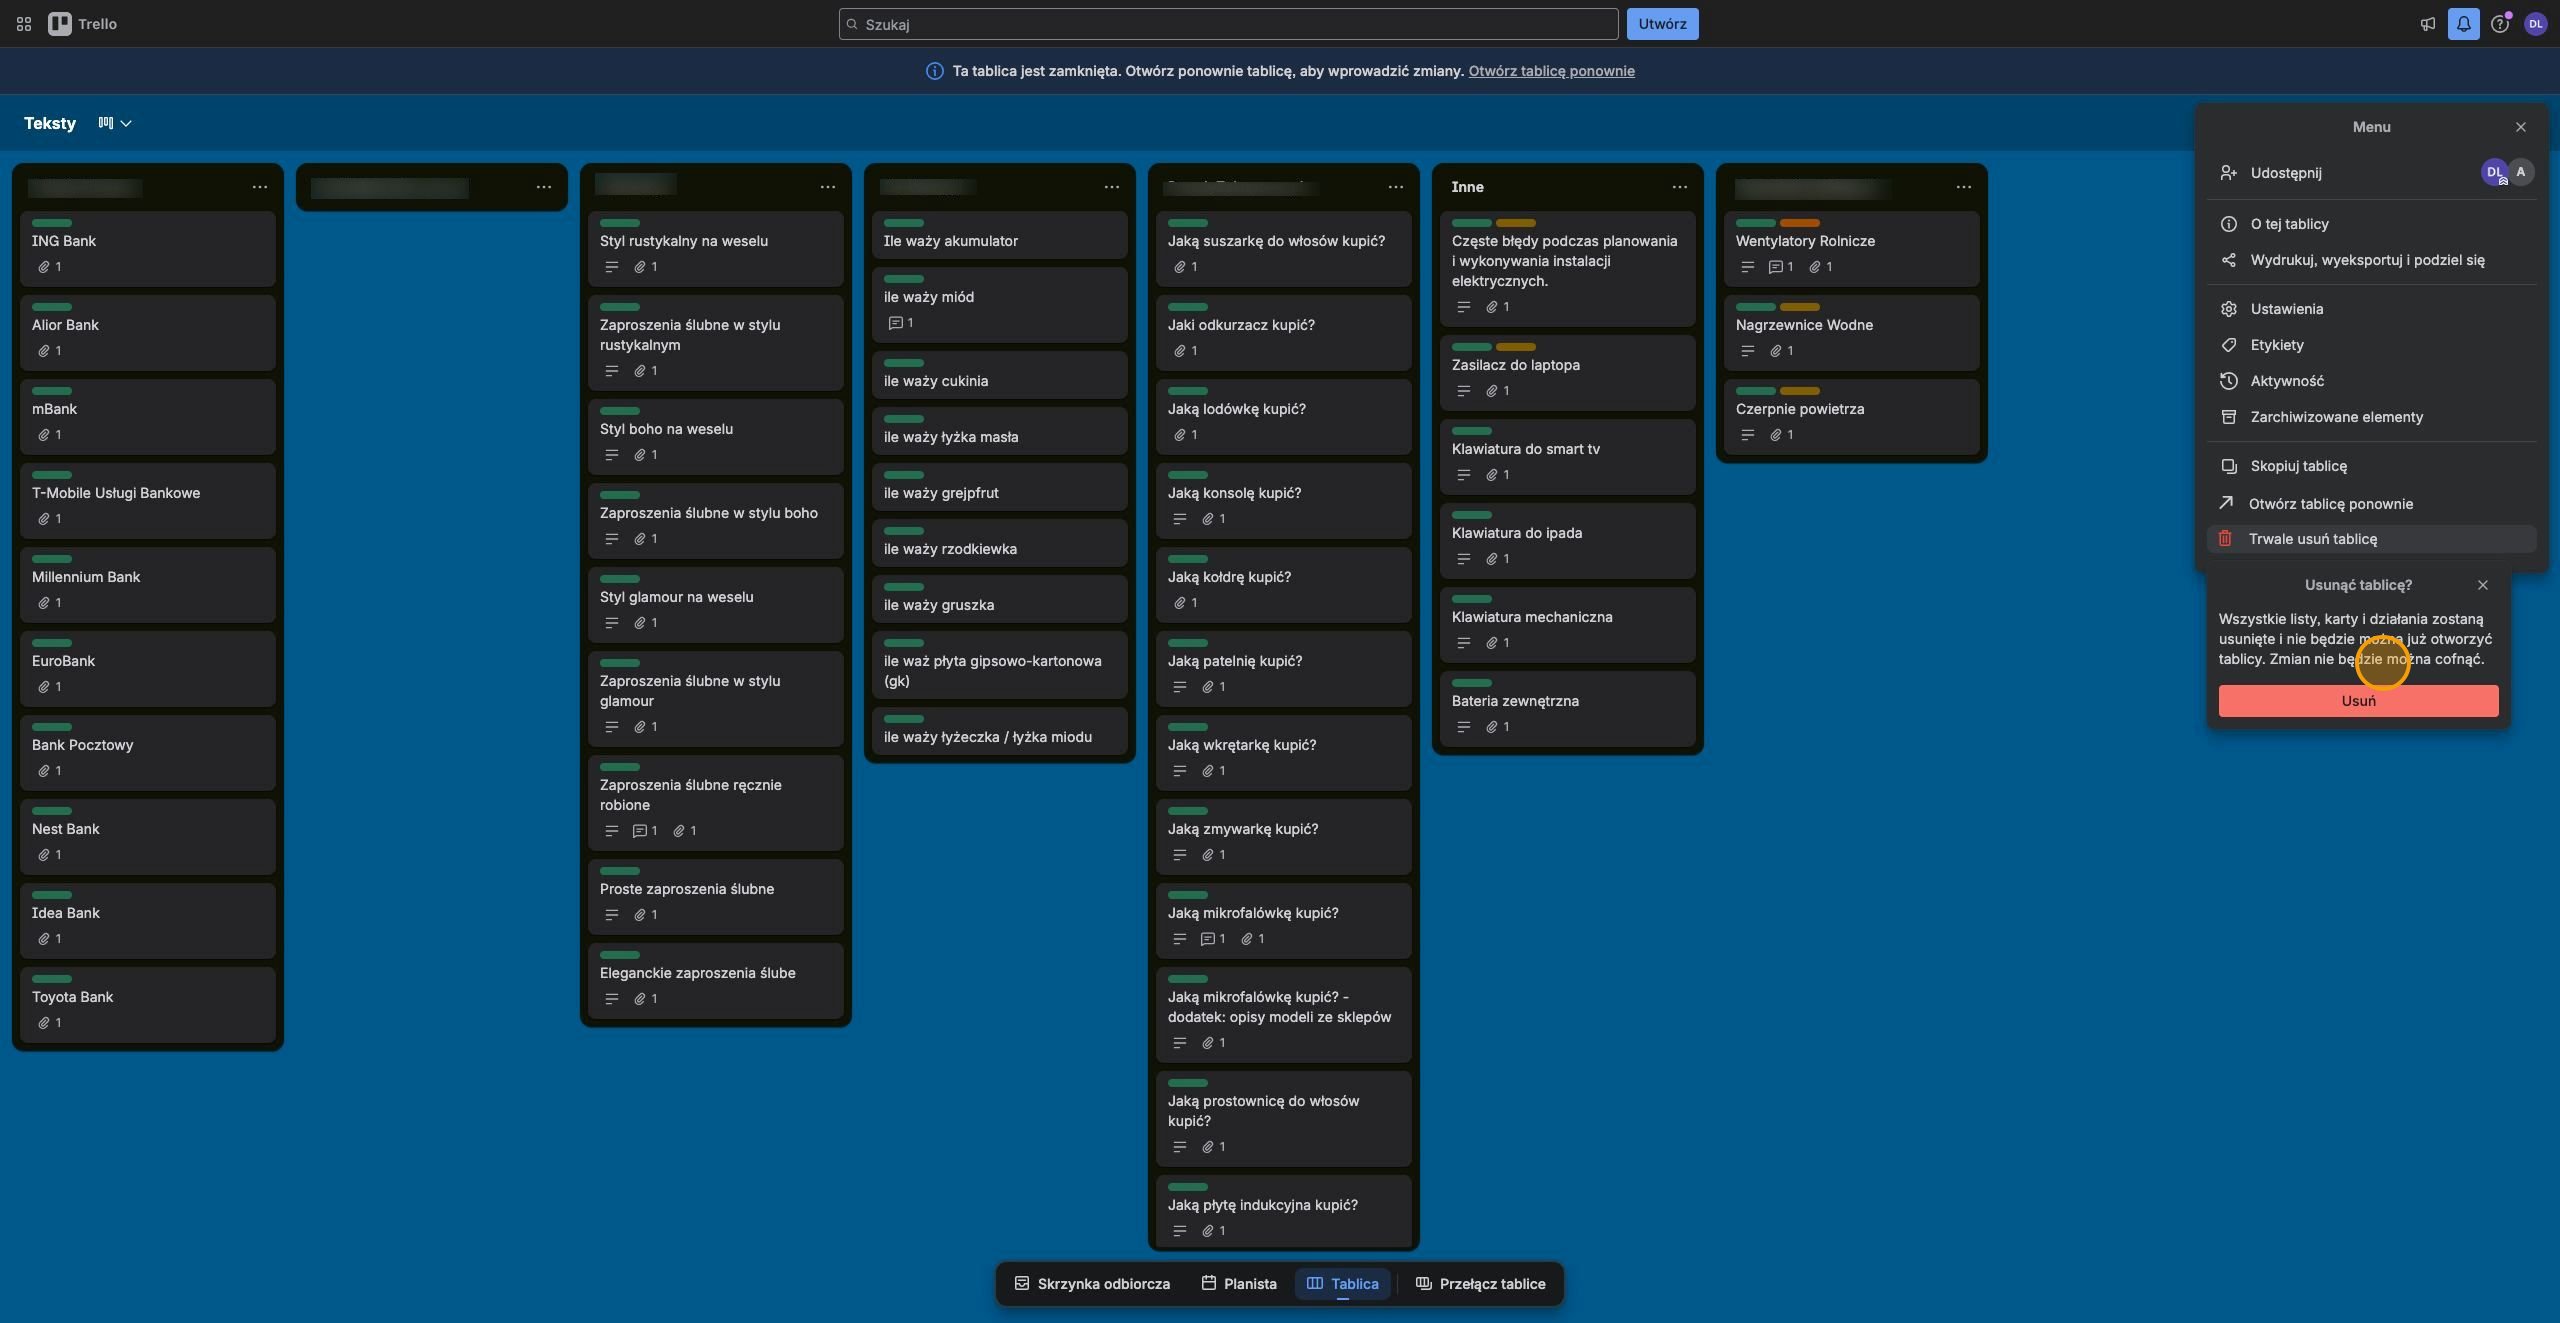Open the Jaką lodówkę kupić? card
The width and height of the screenshot is (2560, 1323).
click(x=1284, y=417)
